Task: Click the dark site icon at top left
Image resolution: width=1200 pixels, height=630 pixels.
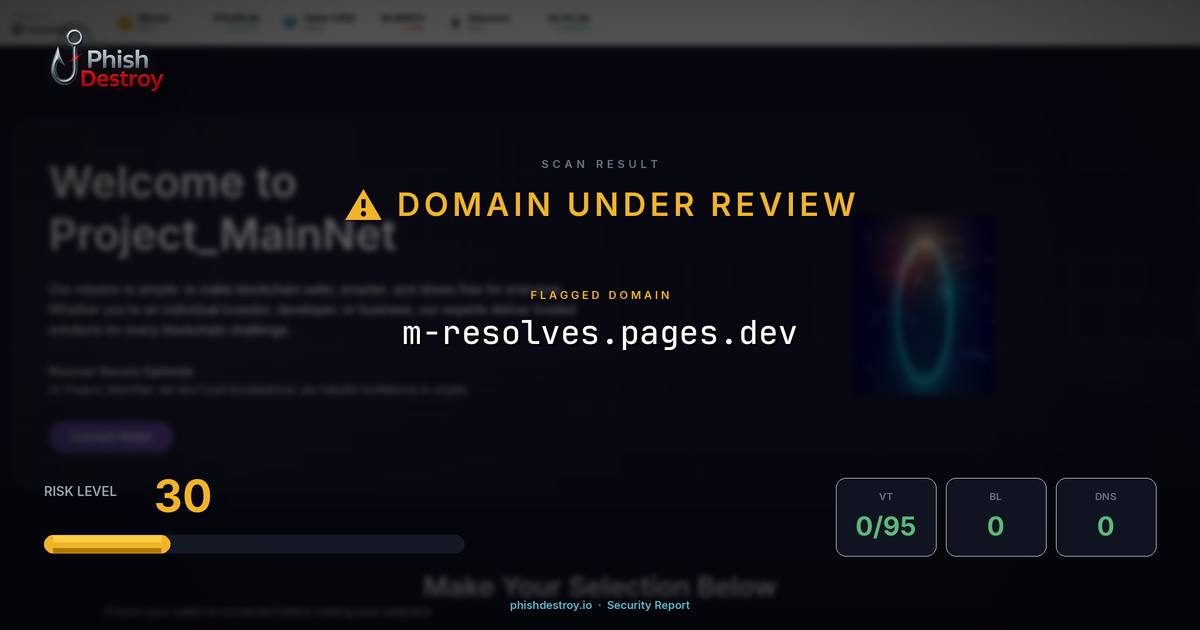Action: (x=20, y=28)
